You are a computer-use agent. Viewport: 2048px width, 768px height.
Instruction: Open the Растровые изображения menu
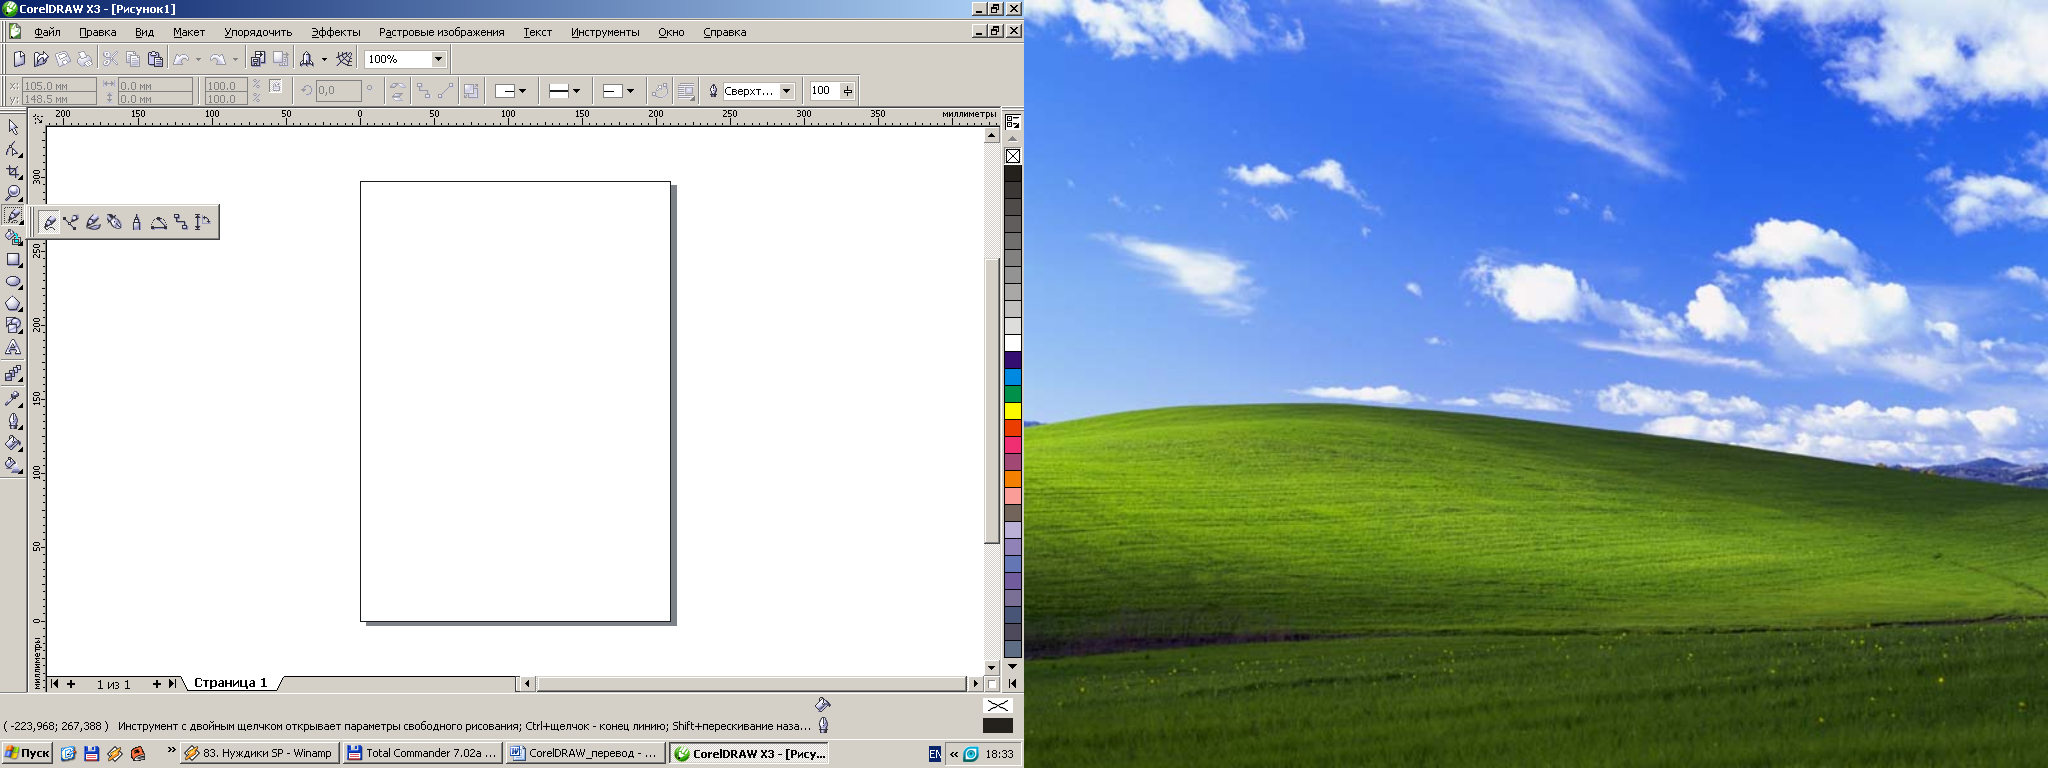[441, 32]
